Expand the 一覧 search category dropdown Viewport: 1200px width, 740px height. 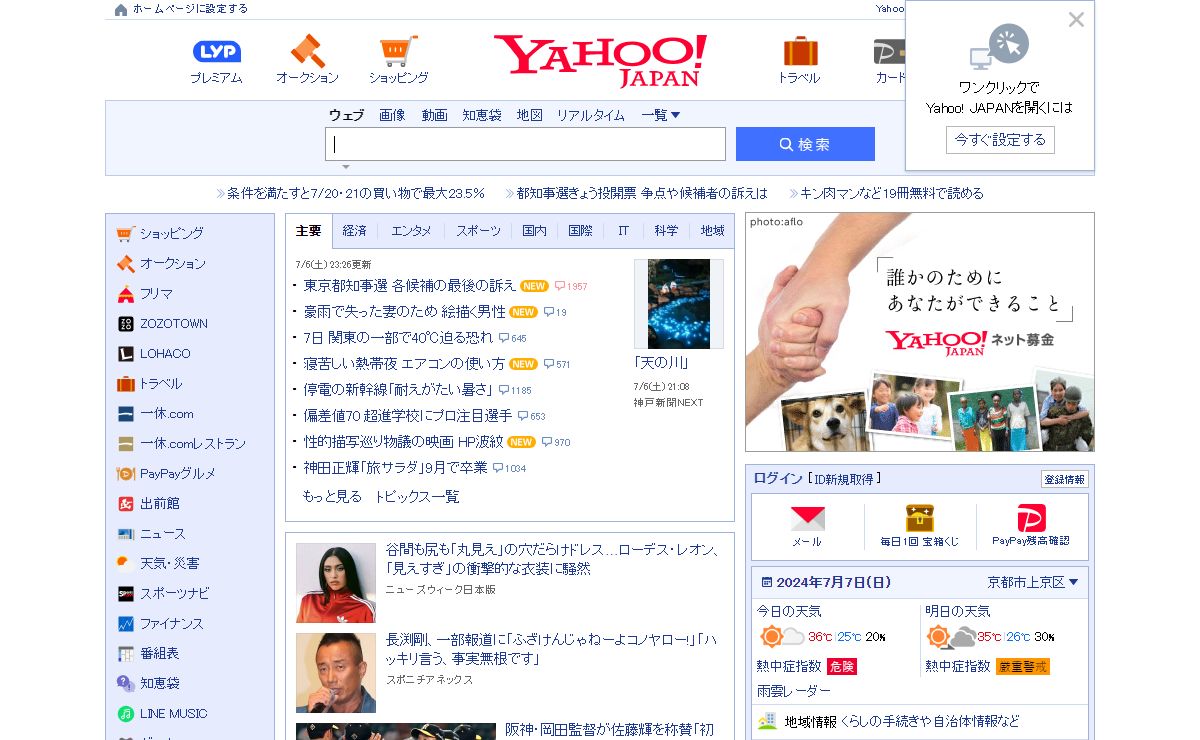(x=661, y=115)
